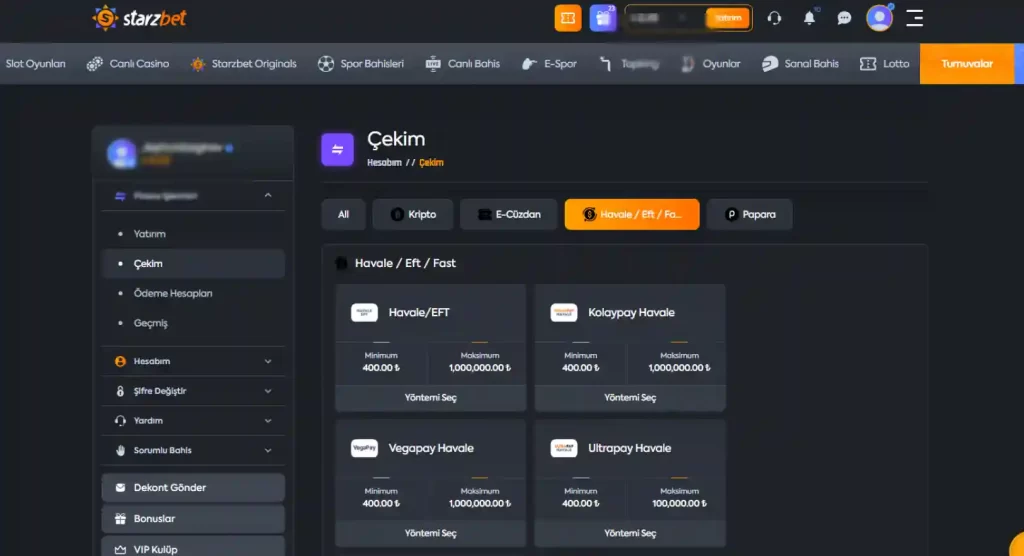Image resolution: width=1024 pixels, height=556 pixels.
Task: Click VIP Kulüp button in sidebar
Action: point(193,548)
